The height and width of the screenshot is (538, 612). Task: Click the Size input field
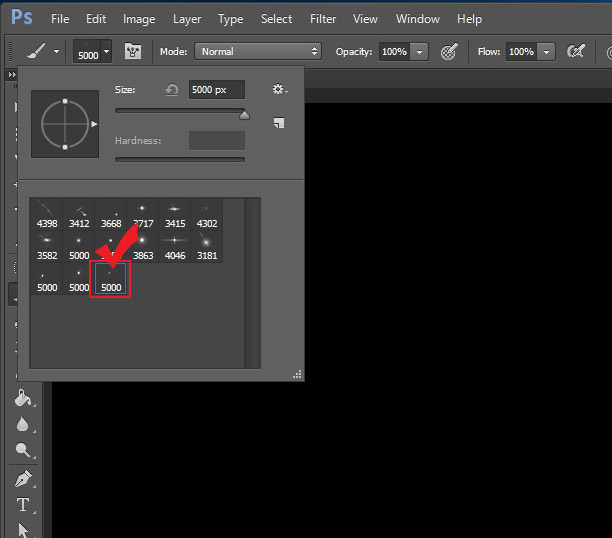click(x=217, y=90)
